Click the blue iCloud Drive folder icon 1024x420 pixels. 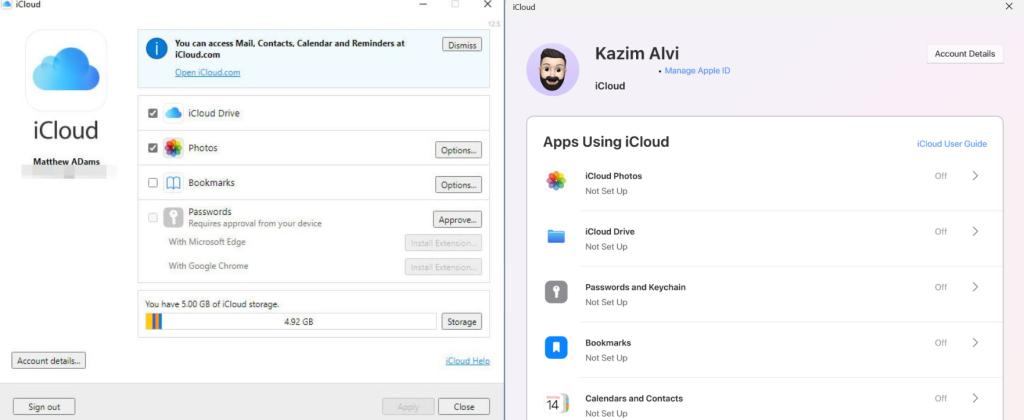click(x=556, y=236)
